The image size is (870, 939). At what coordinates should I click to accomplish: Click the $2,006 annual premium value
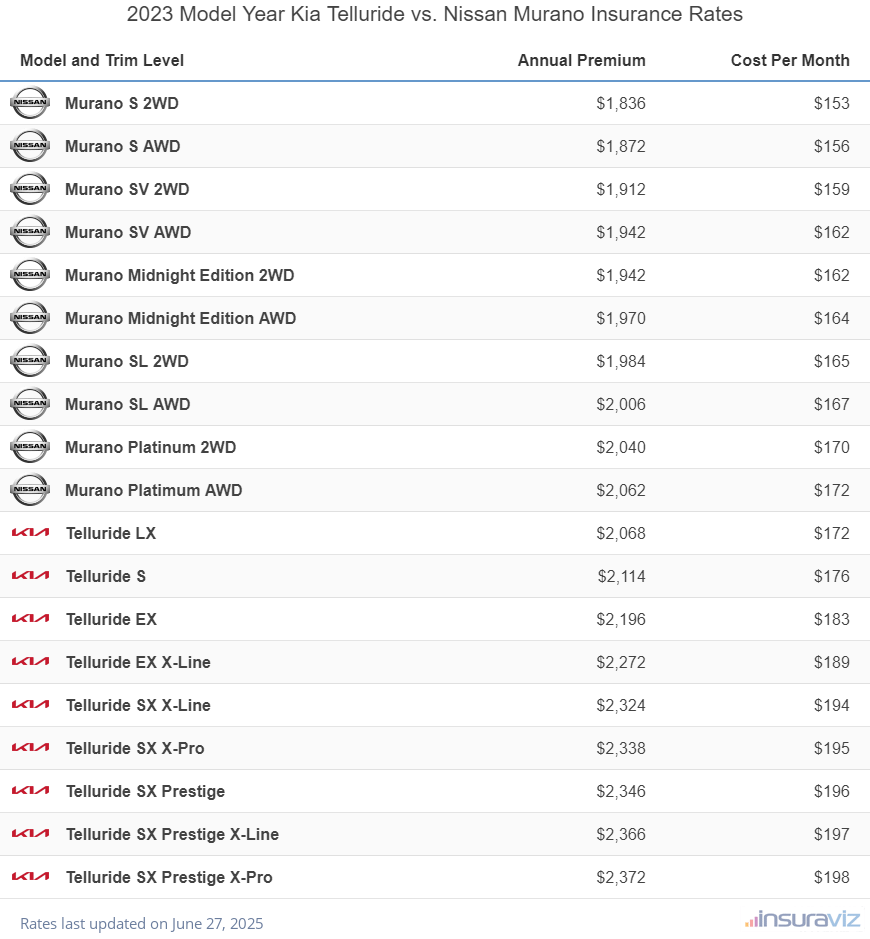pos(621,404)
